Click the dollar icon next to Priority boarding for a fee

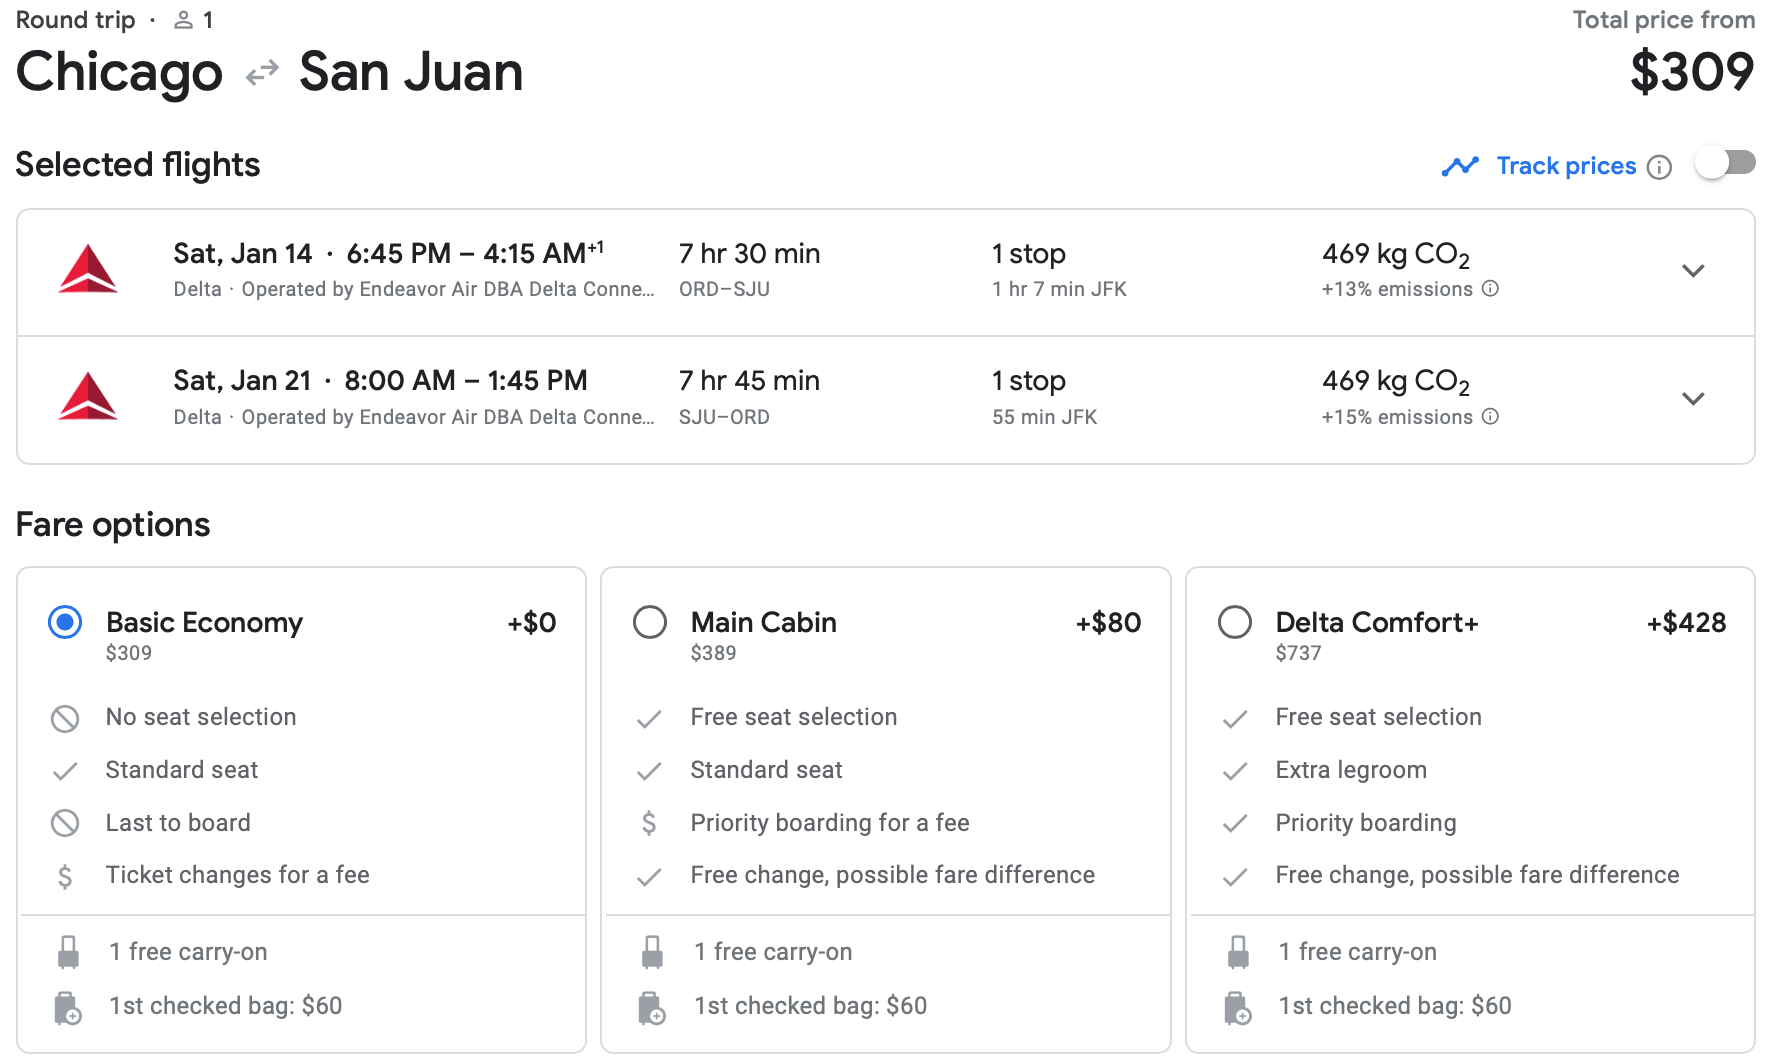coord(649,823)
